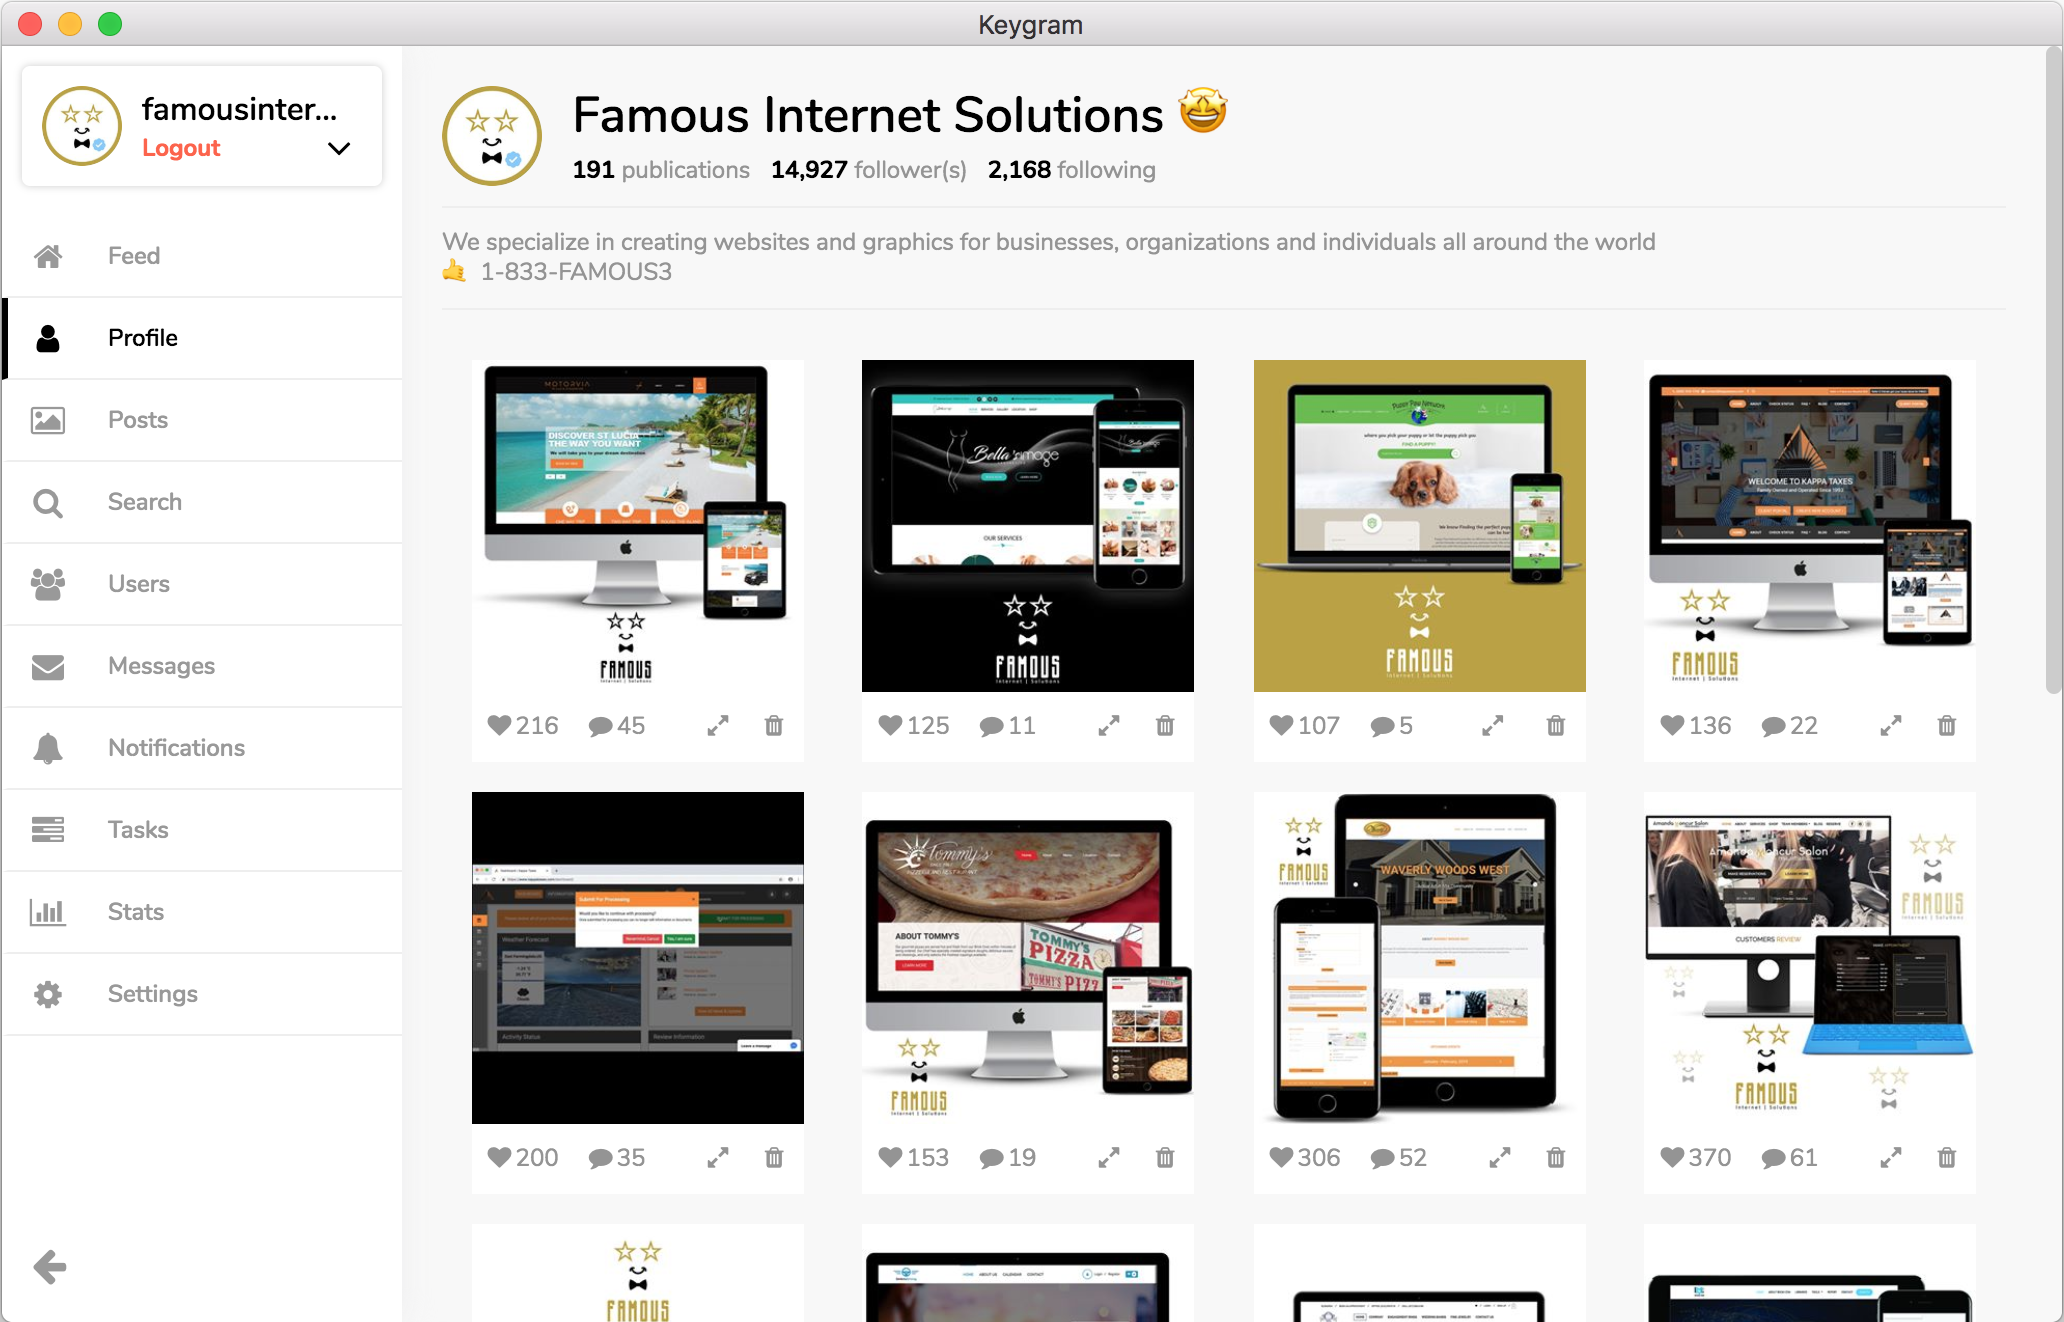
Task: Delete the post with 216 likes
Action: [x=774, y=726]
